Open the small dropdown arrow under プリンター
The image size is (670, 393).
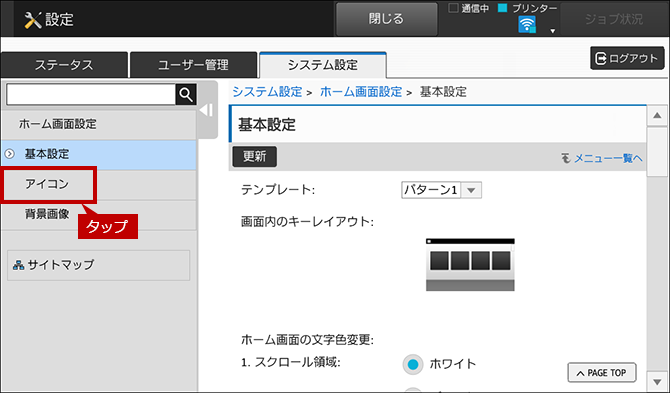552,31
